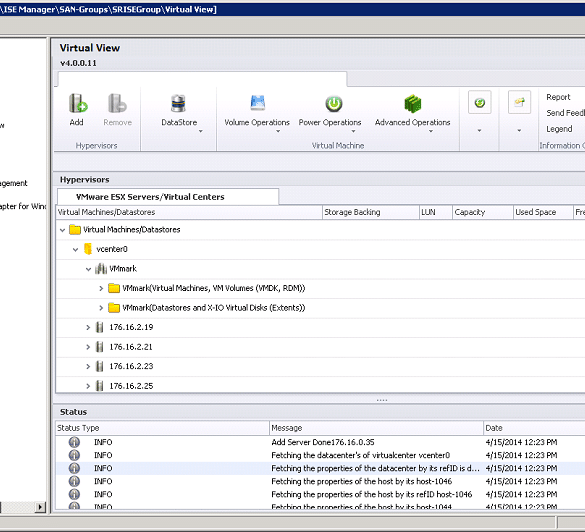
Task: Click the Remove hypervisor icon
Action: point(117,103)
